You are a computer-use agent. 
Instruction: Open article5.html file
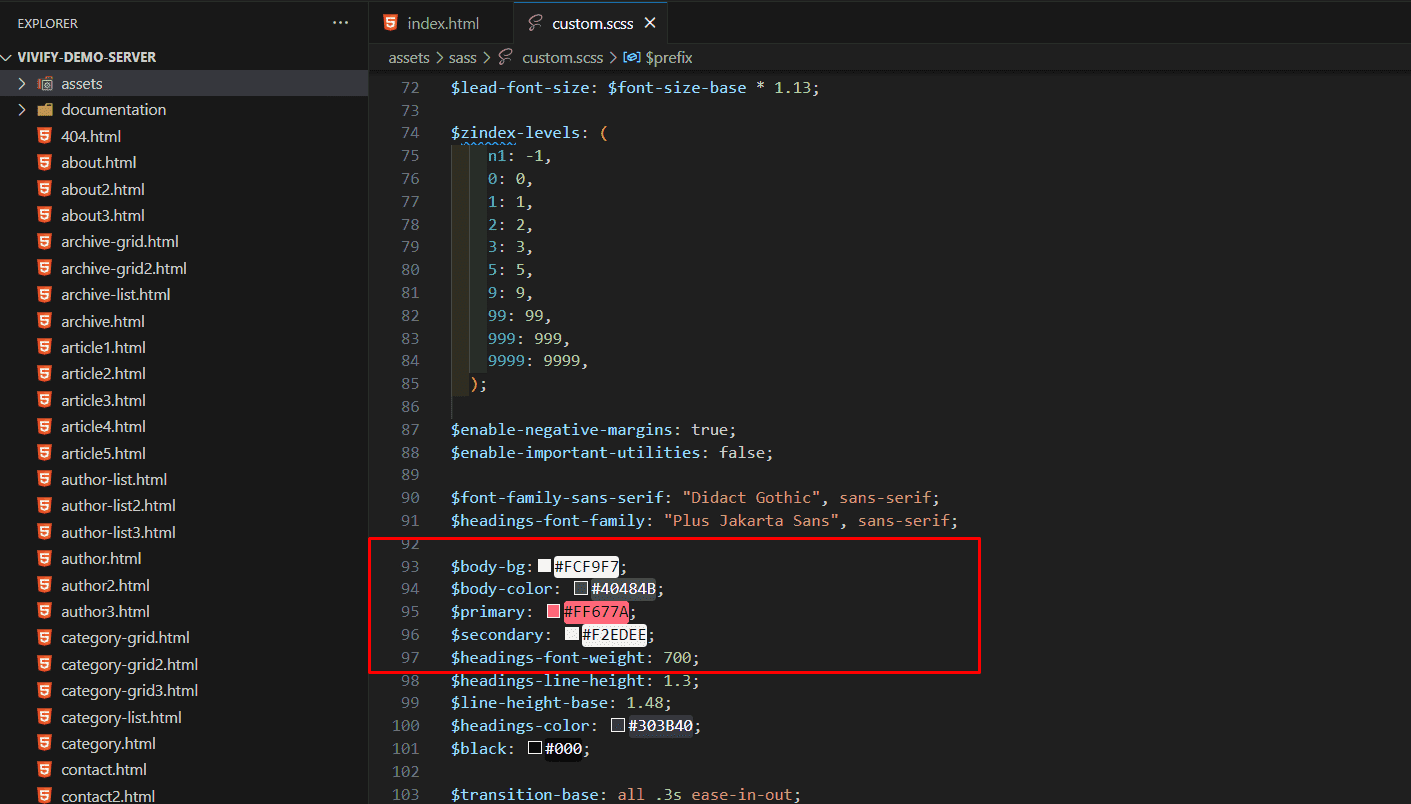pos(103,453)
